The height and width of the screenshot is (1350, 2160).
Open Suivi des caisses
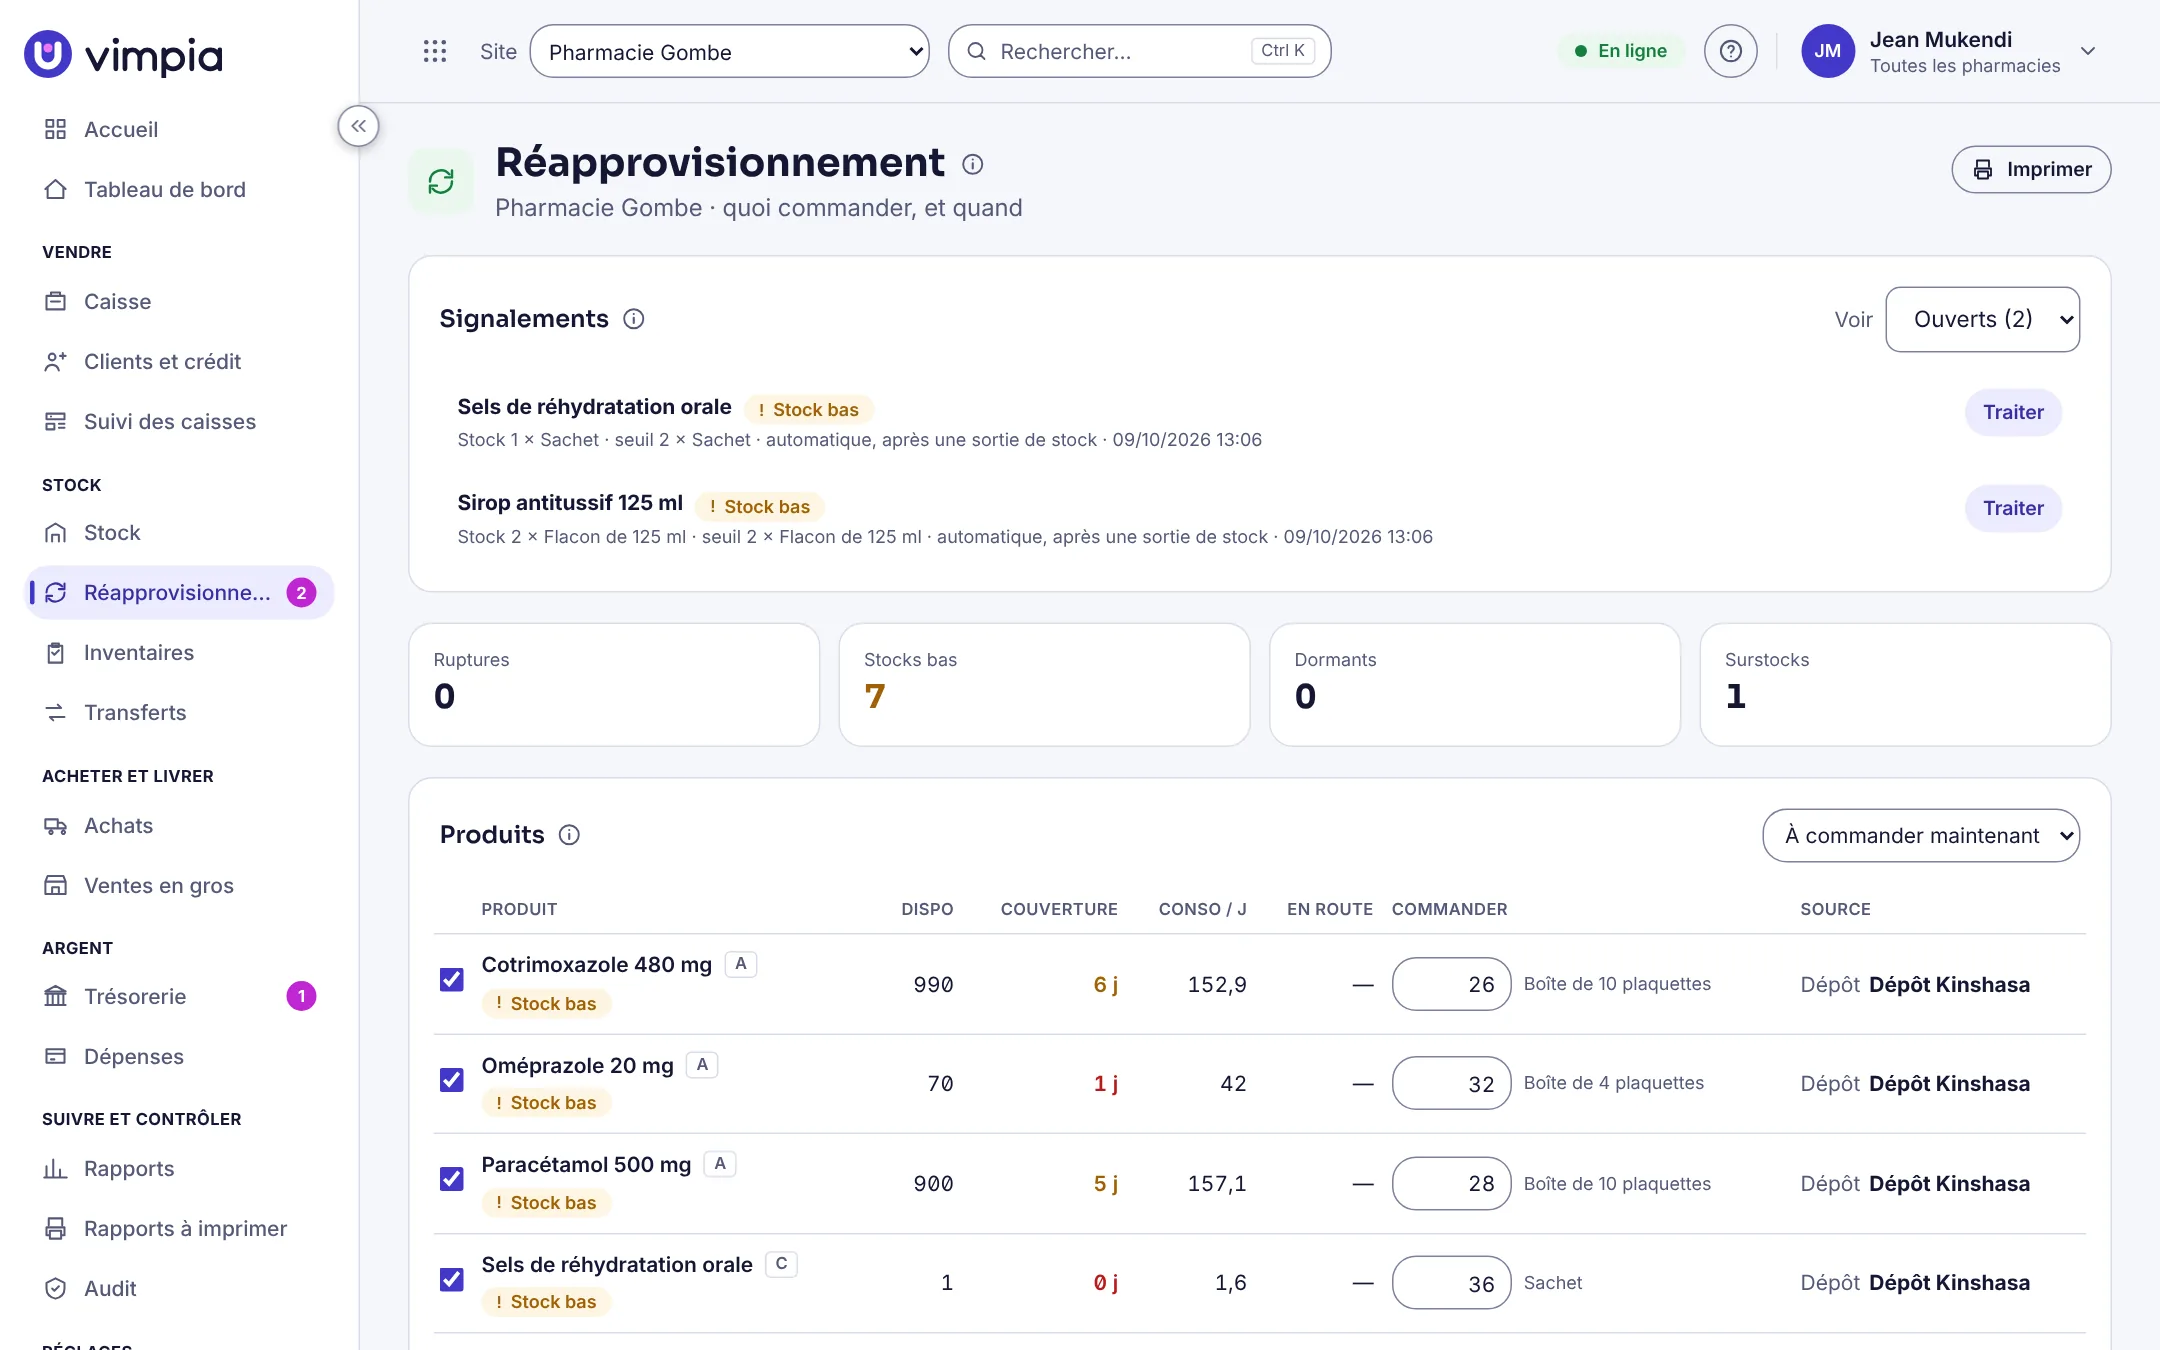click(179, 421)
